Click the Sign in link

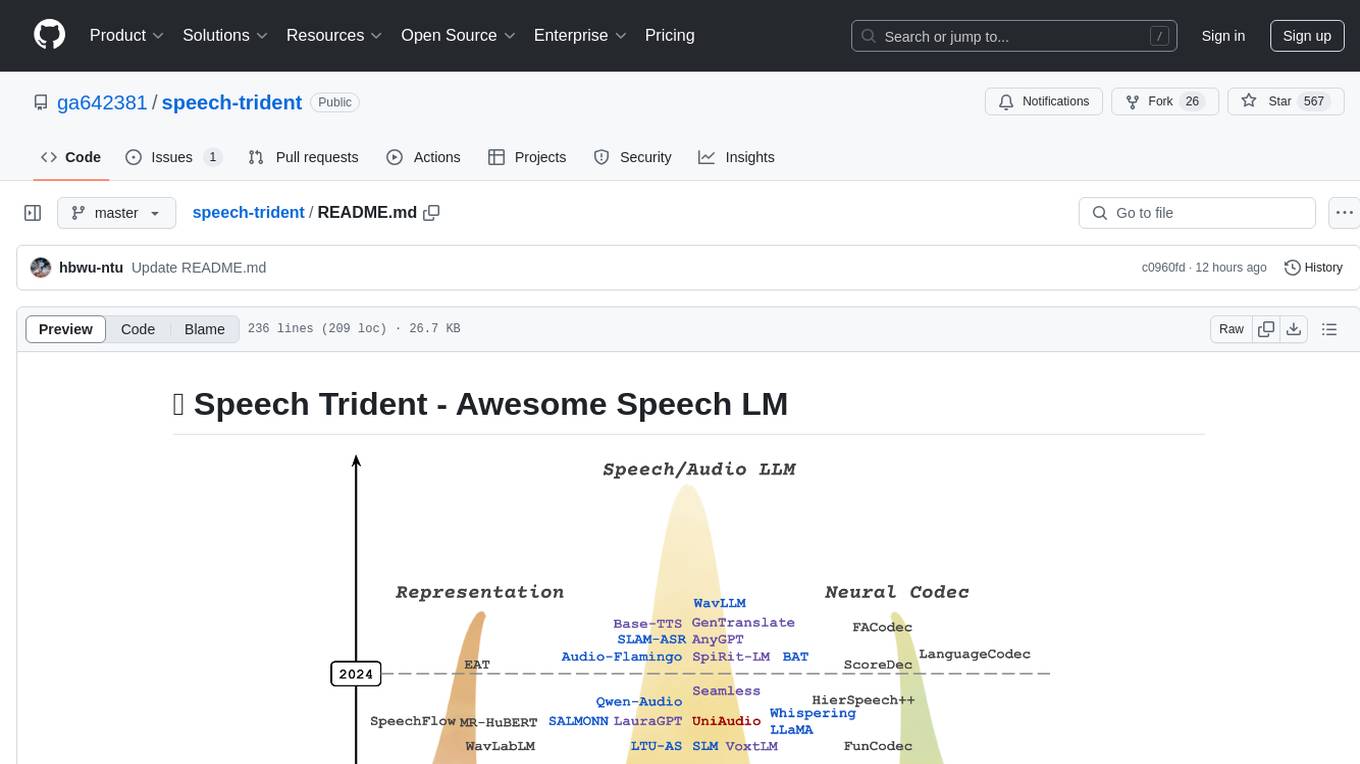1223,36
